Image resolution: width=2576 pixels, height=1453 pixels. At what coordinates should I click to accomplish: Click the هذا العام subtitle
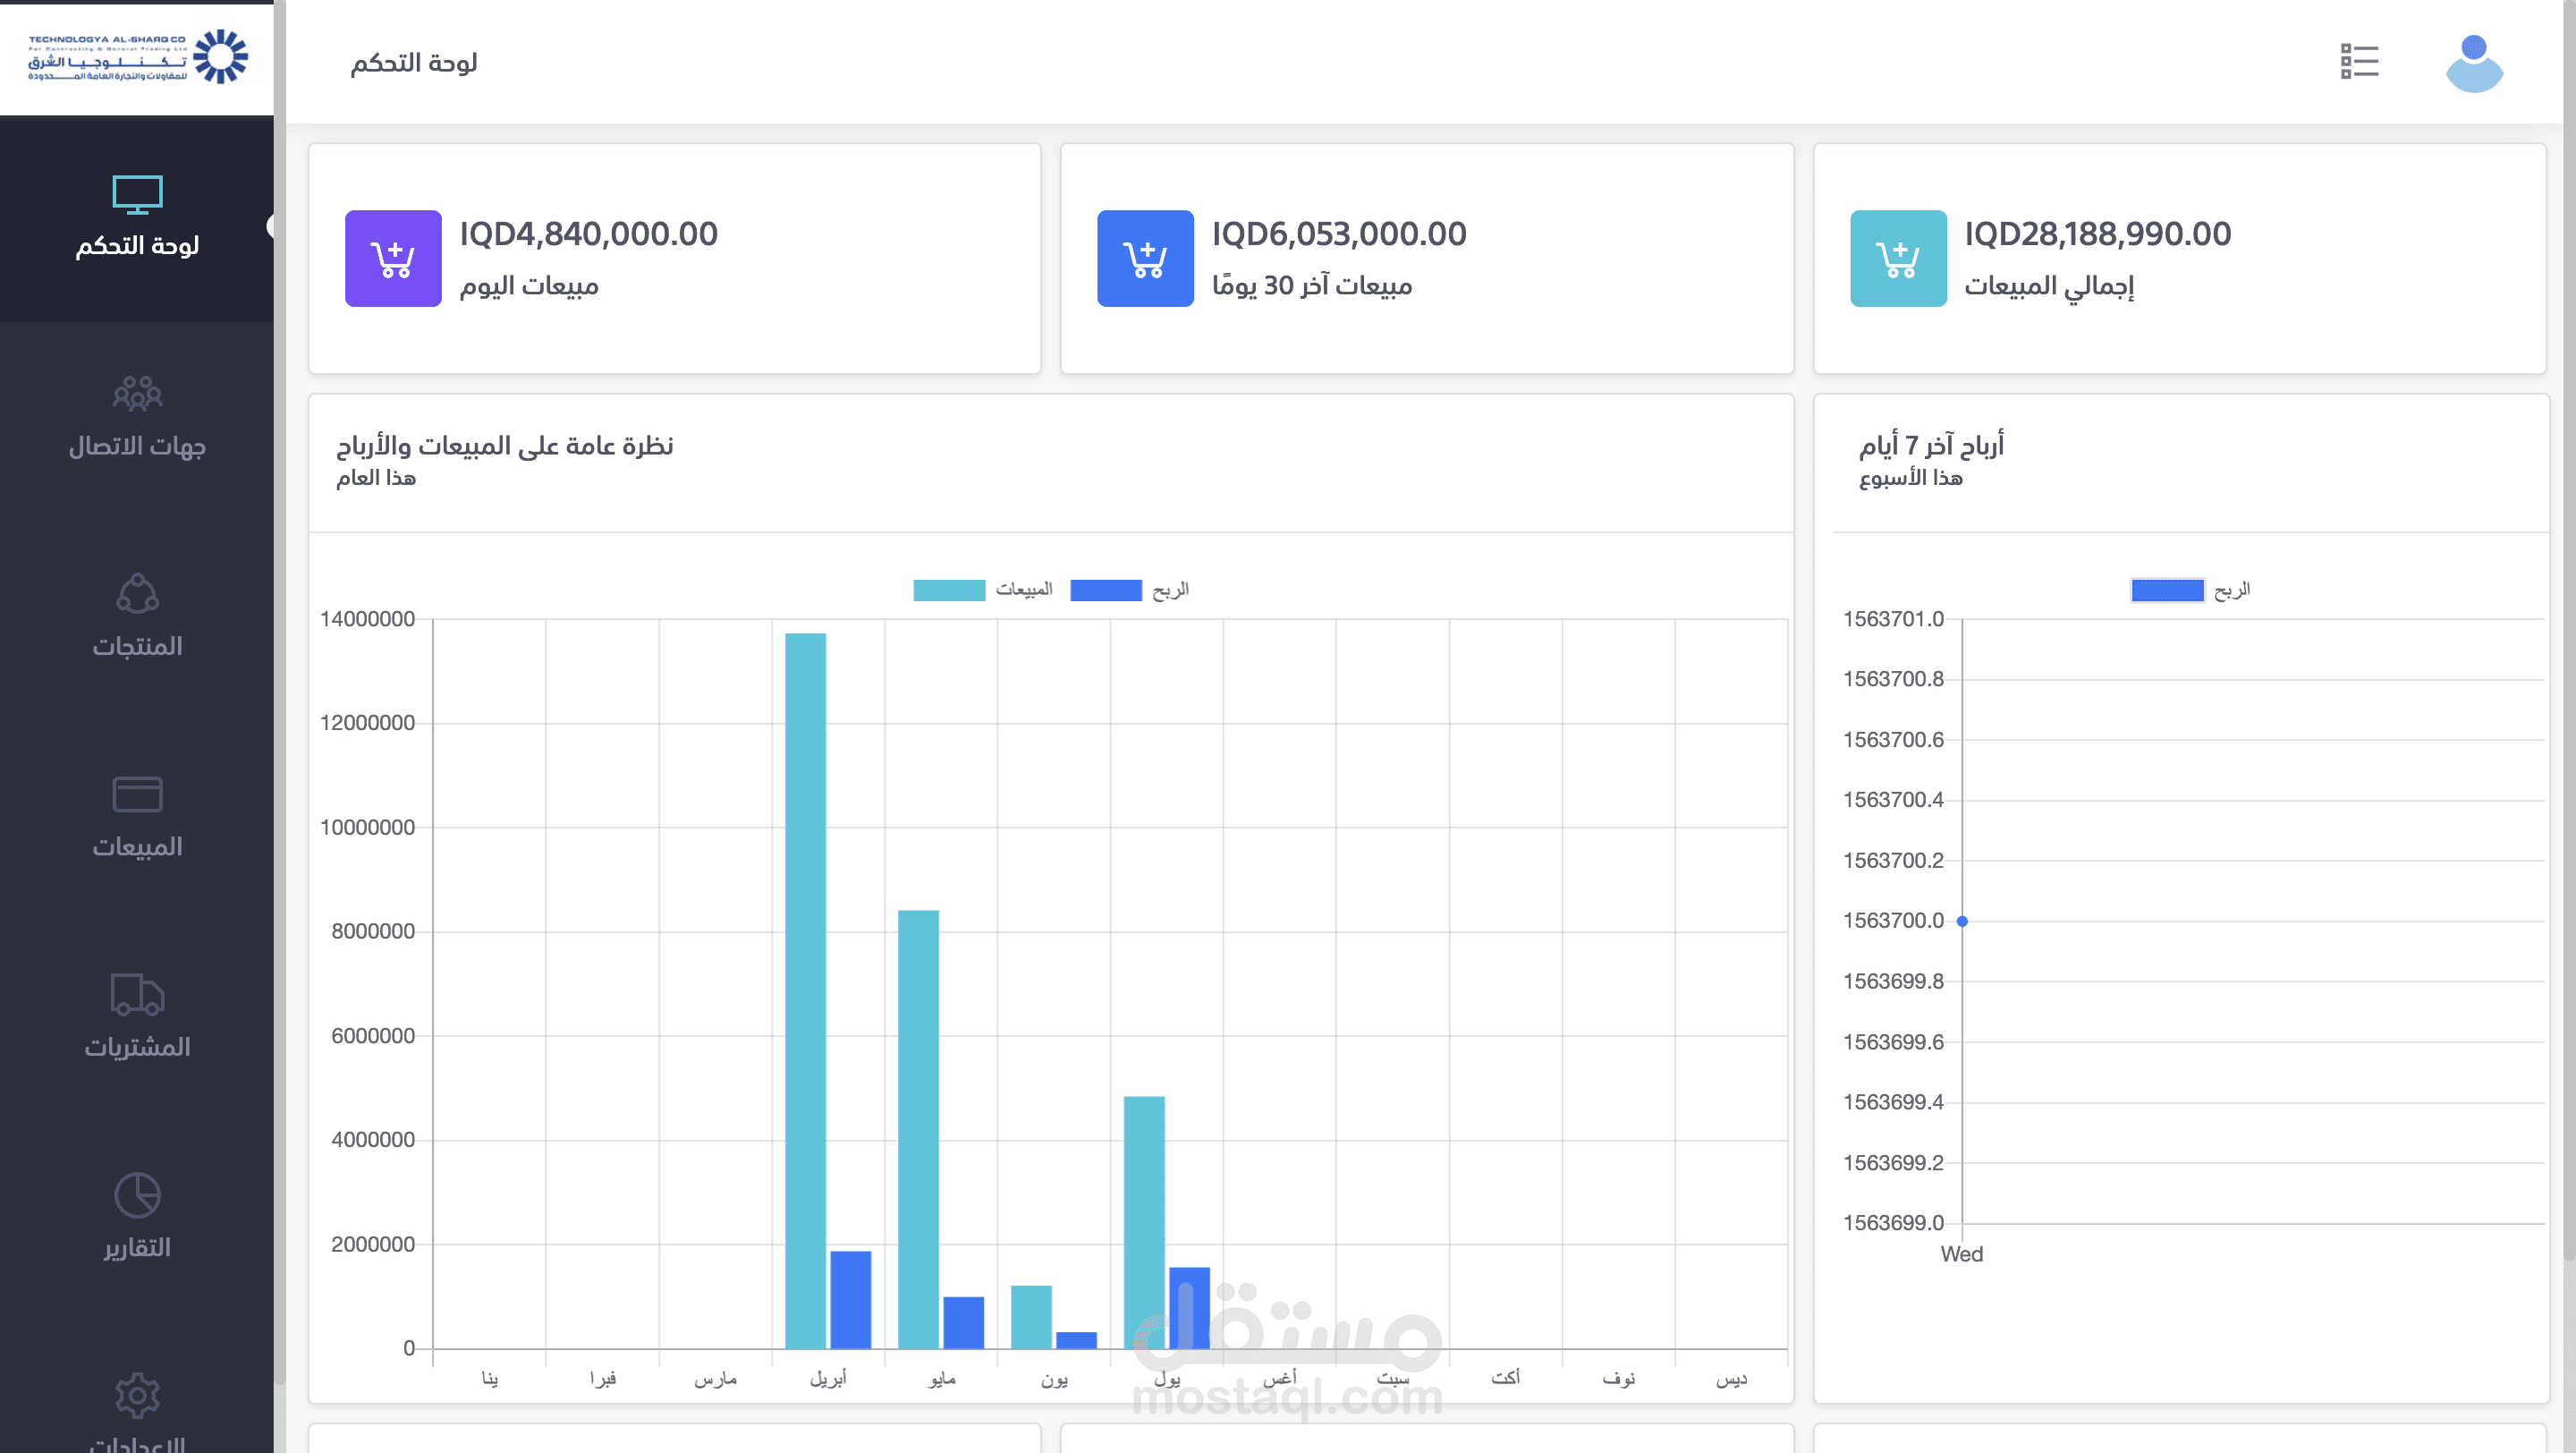pos(376,479)
